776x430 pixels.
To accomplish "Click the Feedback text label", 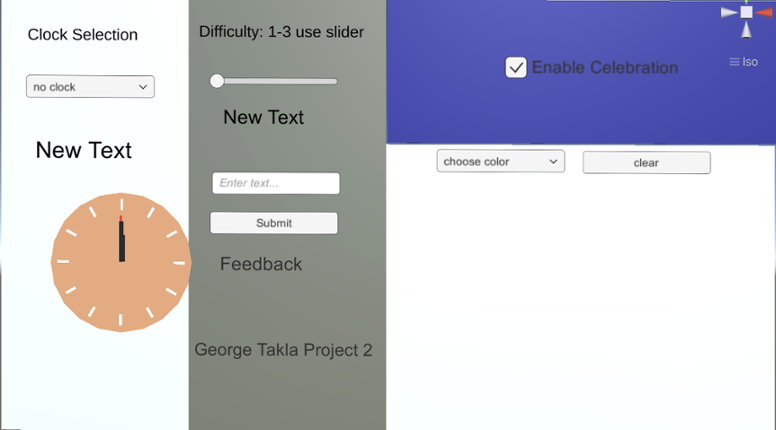I will pyautogui.click(x=261, y=264).
